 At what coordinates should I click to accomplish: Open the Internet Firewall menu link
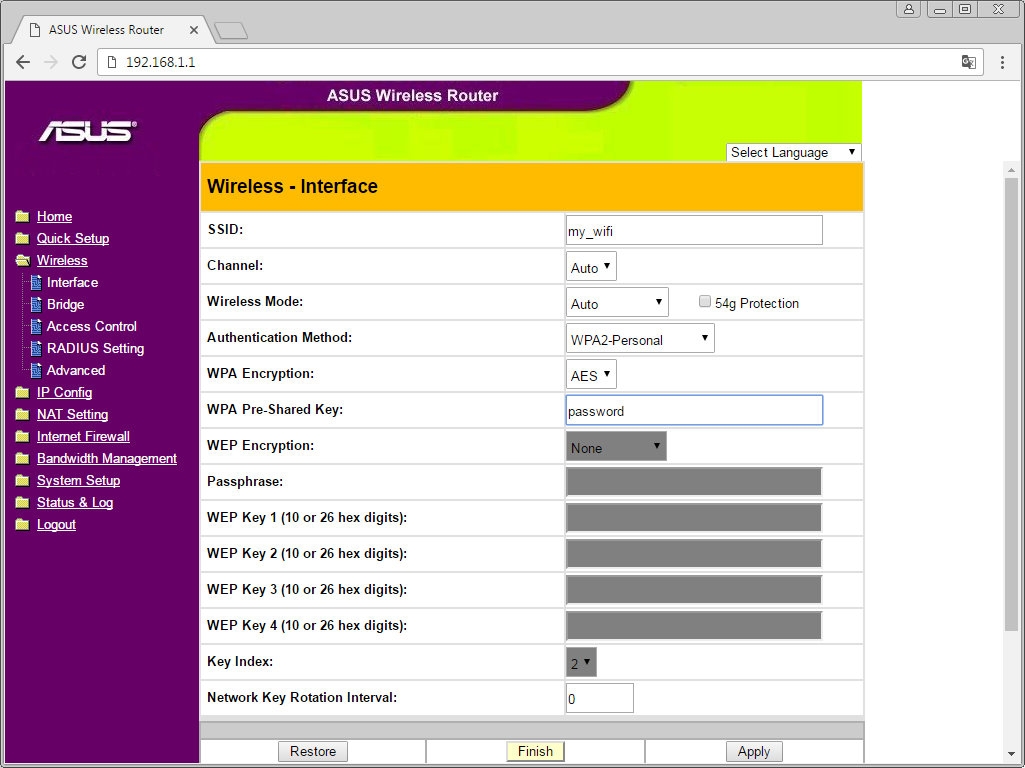coord(83,437)
